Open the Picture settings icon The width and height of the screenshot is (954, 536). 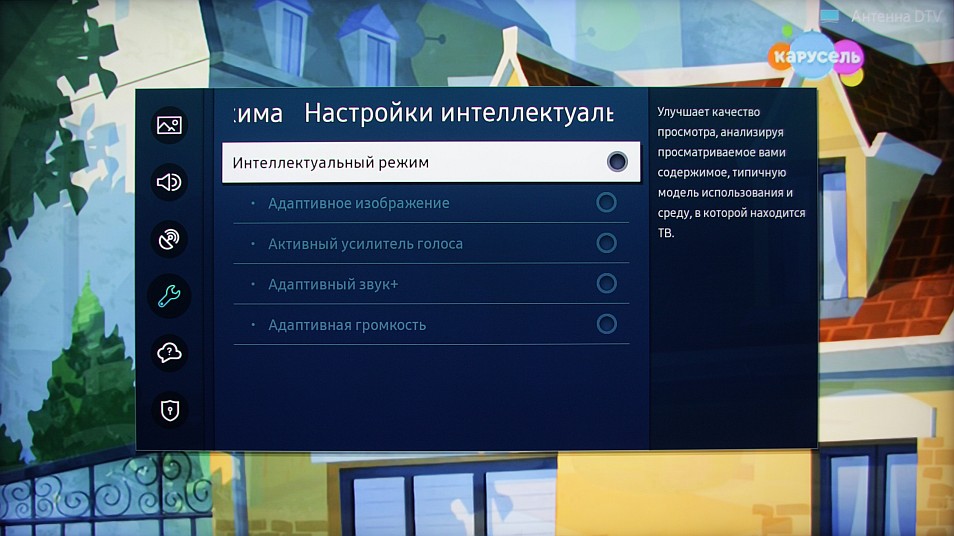[169, 125]
